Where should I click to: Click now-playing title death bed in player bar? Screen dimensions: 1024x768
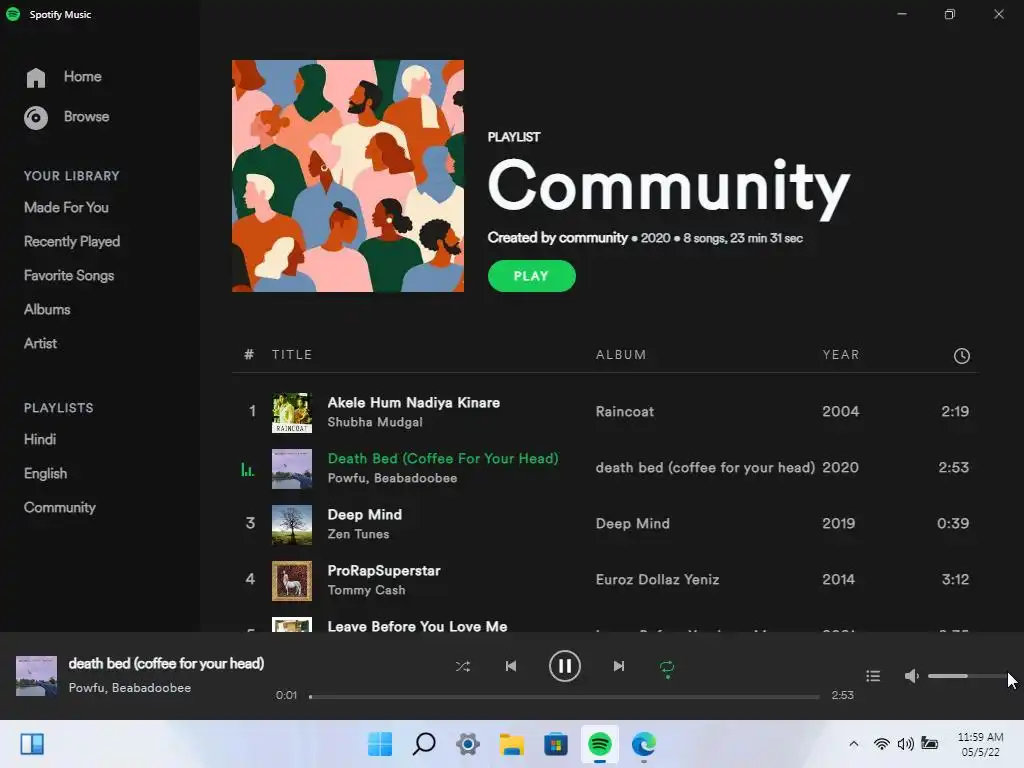[x=166, y=664]
